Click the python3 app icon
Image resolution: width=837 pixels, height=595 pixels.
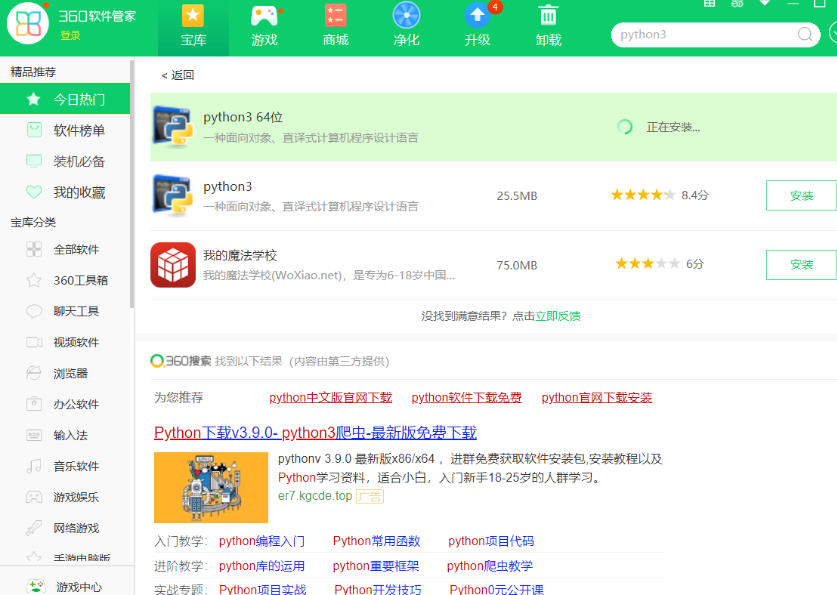(172, 195)
